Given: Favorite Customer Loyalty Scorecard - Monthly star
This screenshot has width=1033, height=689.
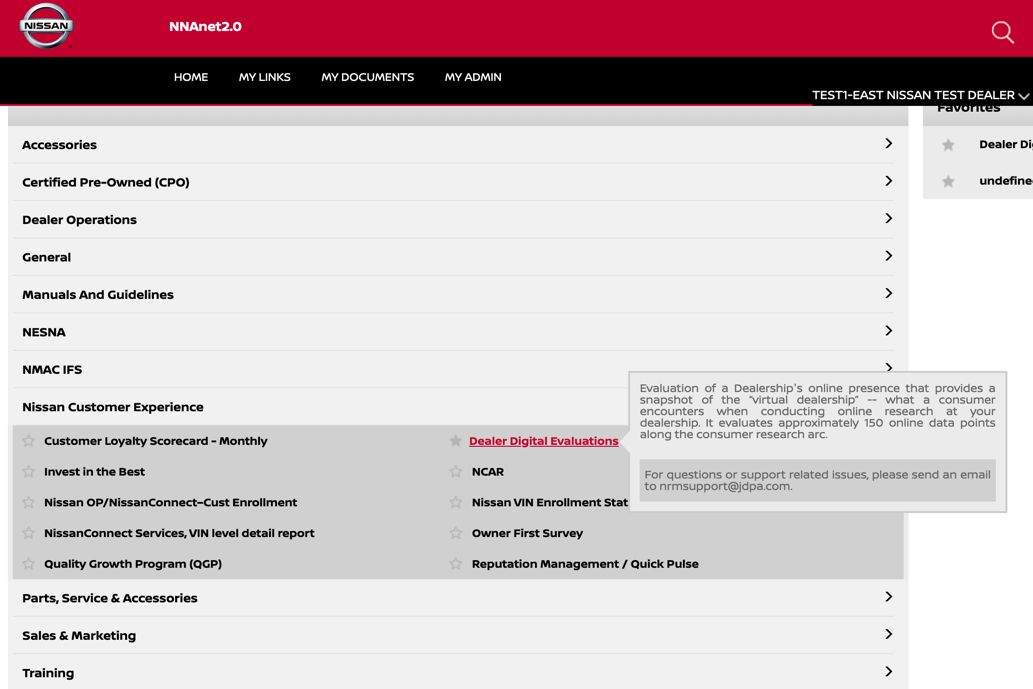Looking at the screenshot, I should click(28, 441).
